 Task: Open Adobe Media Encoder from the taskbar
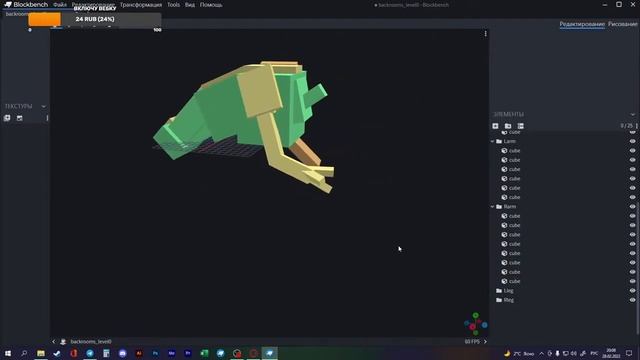click(x=171, y=353)
